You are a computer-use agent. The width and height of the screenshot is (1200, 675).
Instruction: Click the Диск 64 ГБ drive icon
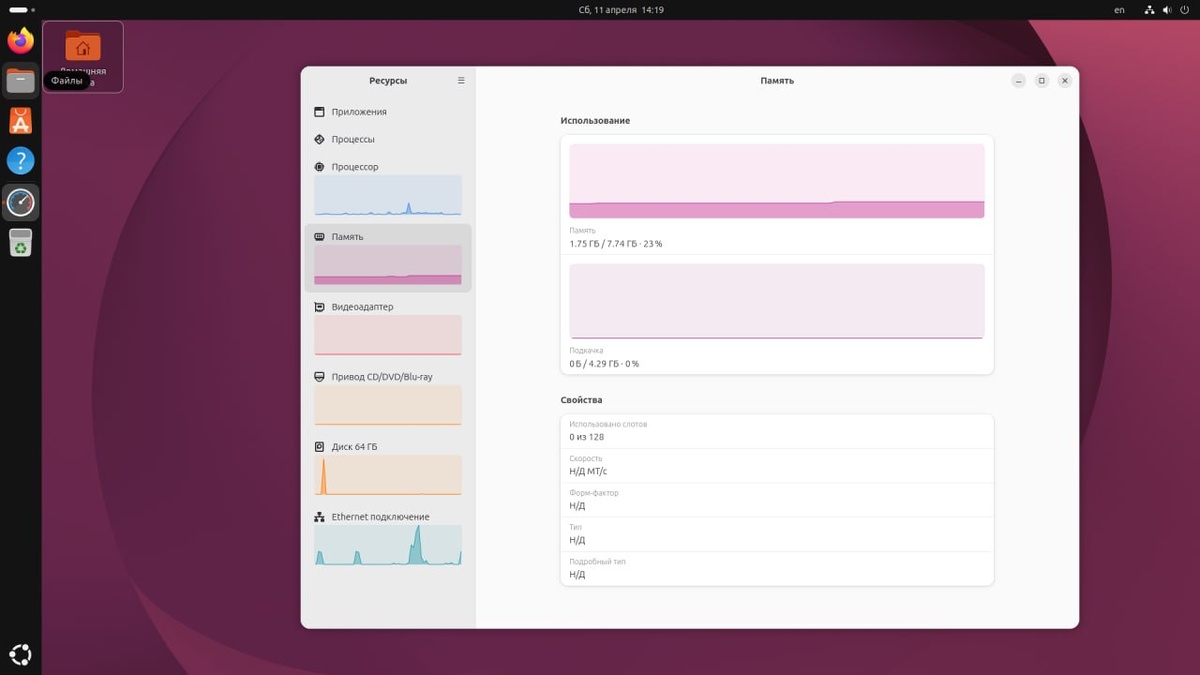pos(320,447)
